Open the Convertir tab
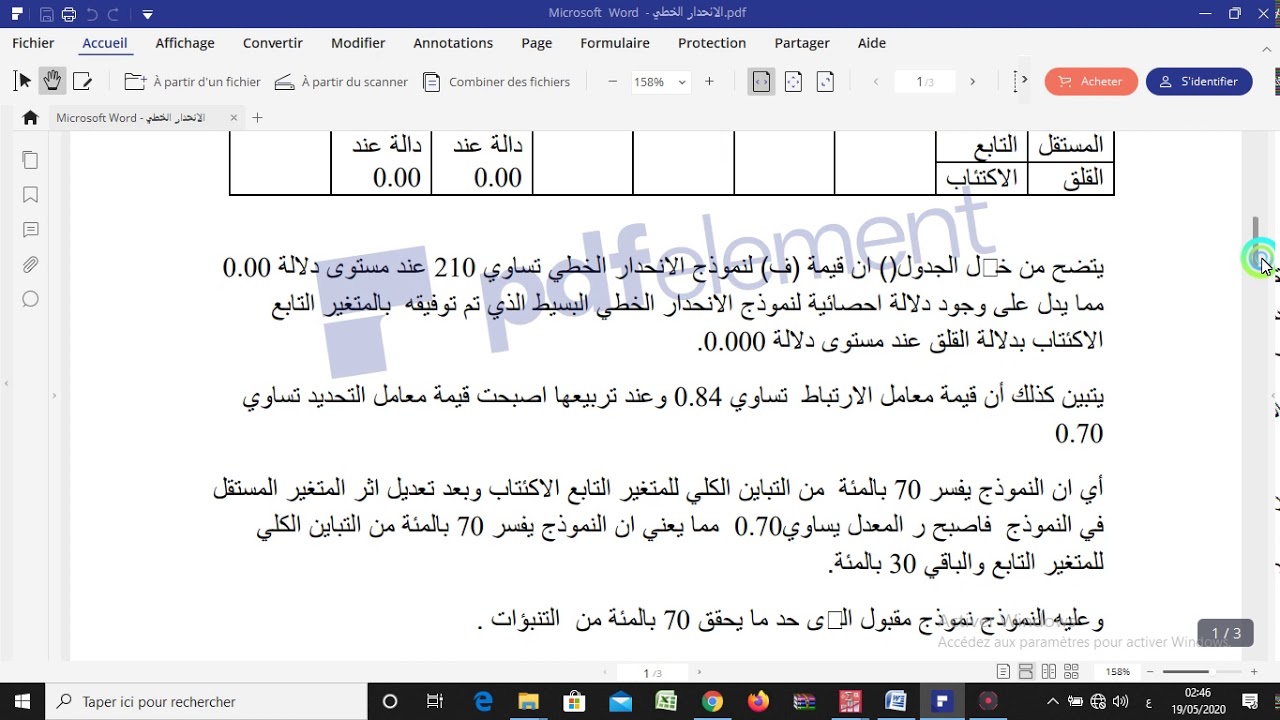Screen dimensions: 1280x720 273,43
